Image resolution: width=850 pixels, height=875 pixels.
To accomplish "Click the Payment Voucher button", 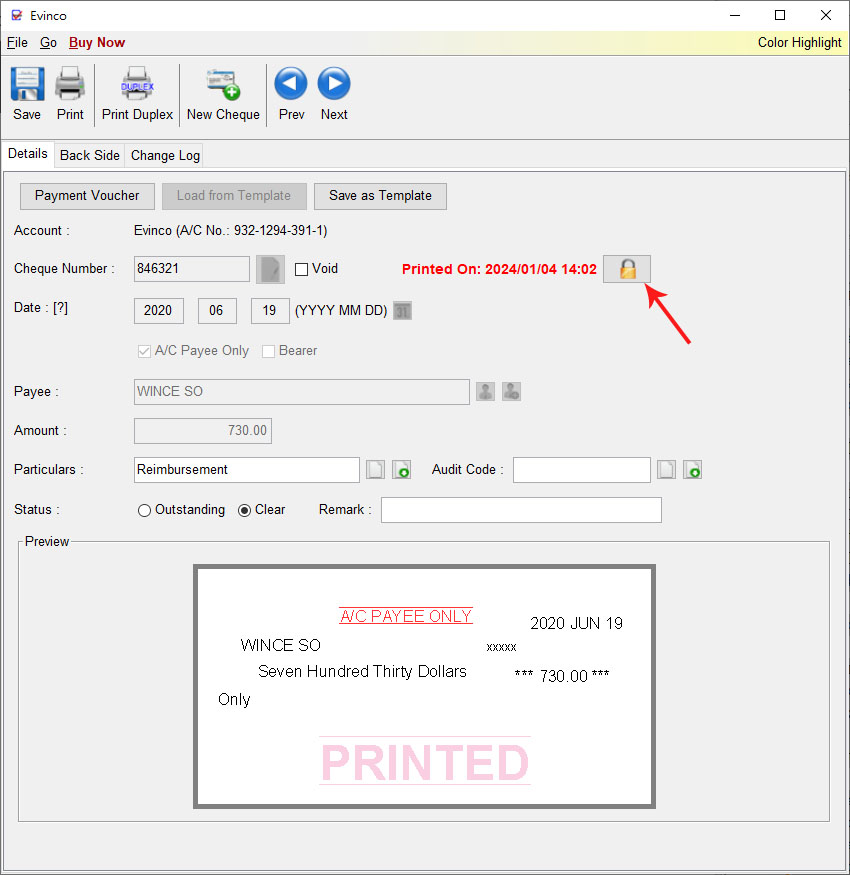I will tap(88, 196).
